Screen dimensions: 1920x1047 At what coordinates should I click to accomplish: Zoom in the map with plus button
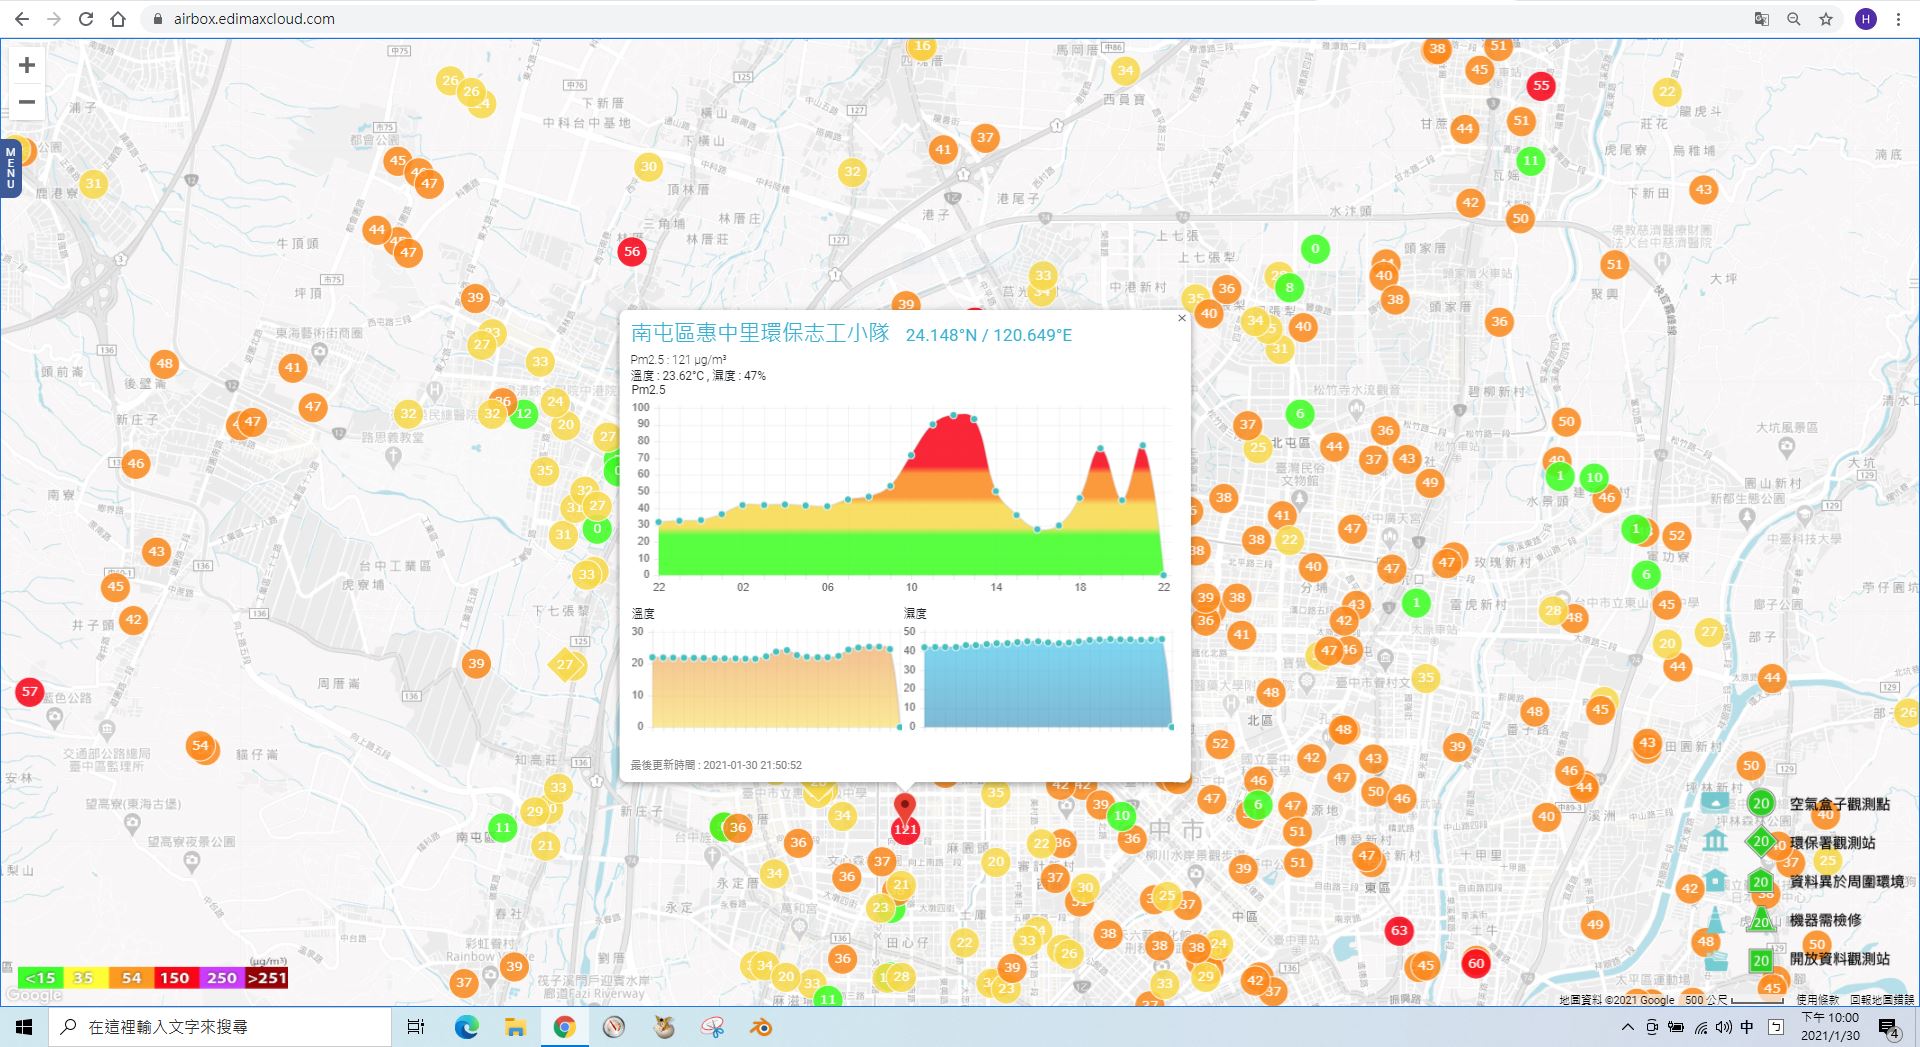click(27, 65)
